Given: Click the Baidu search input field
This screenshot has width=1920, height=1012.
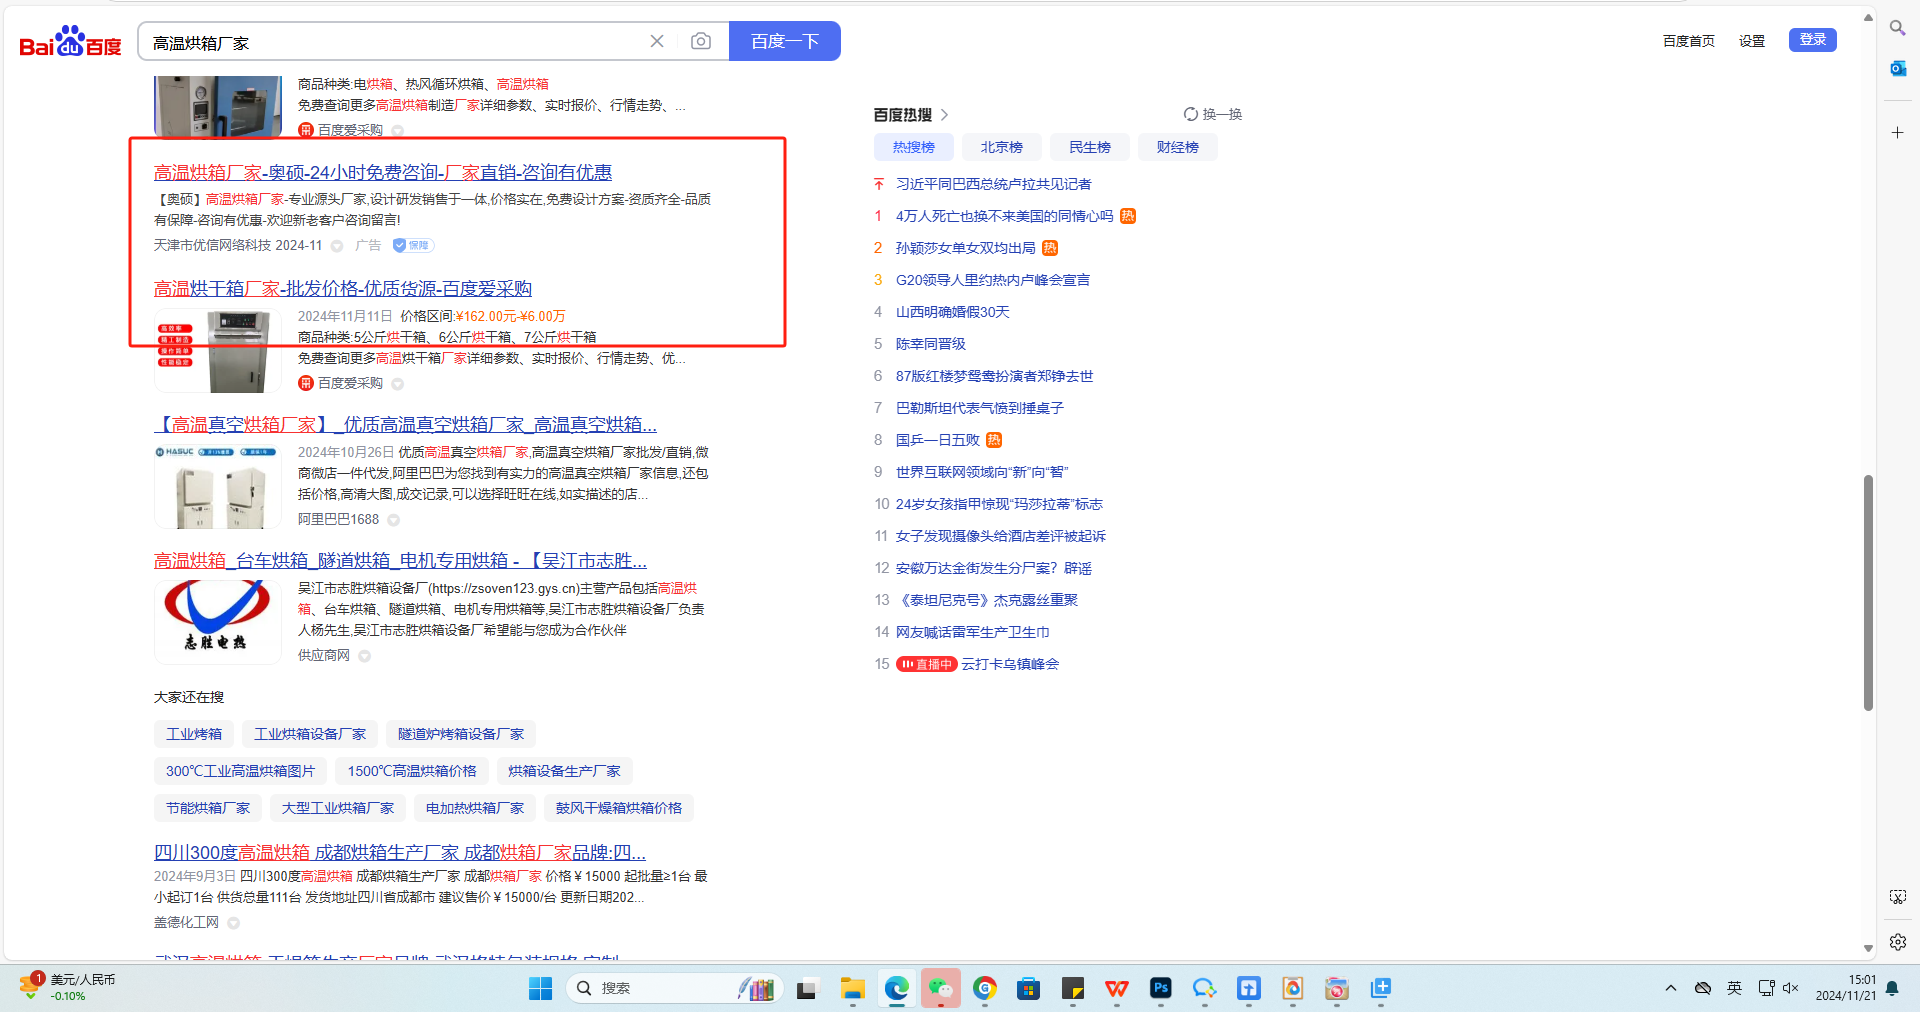Looking at the screenshot, I should [x=390, y=42].
